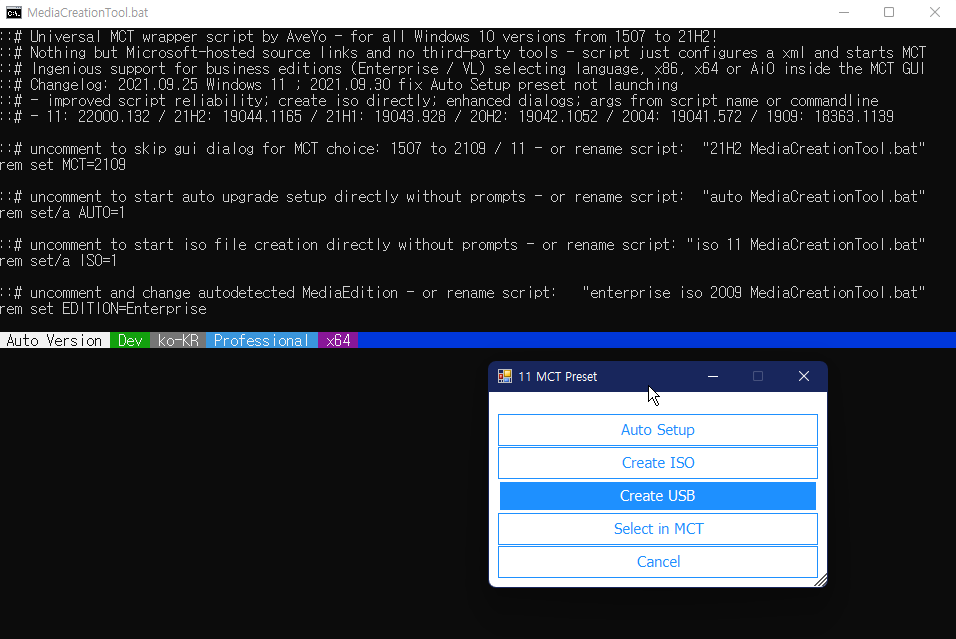The image size is (956, 639).
Task: Click the MediaCreationTool.bat console icon
Action: coord(13,13)
